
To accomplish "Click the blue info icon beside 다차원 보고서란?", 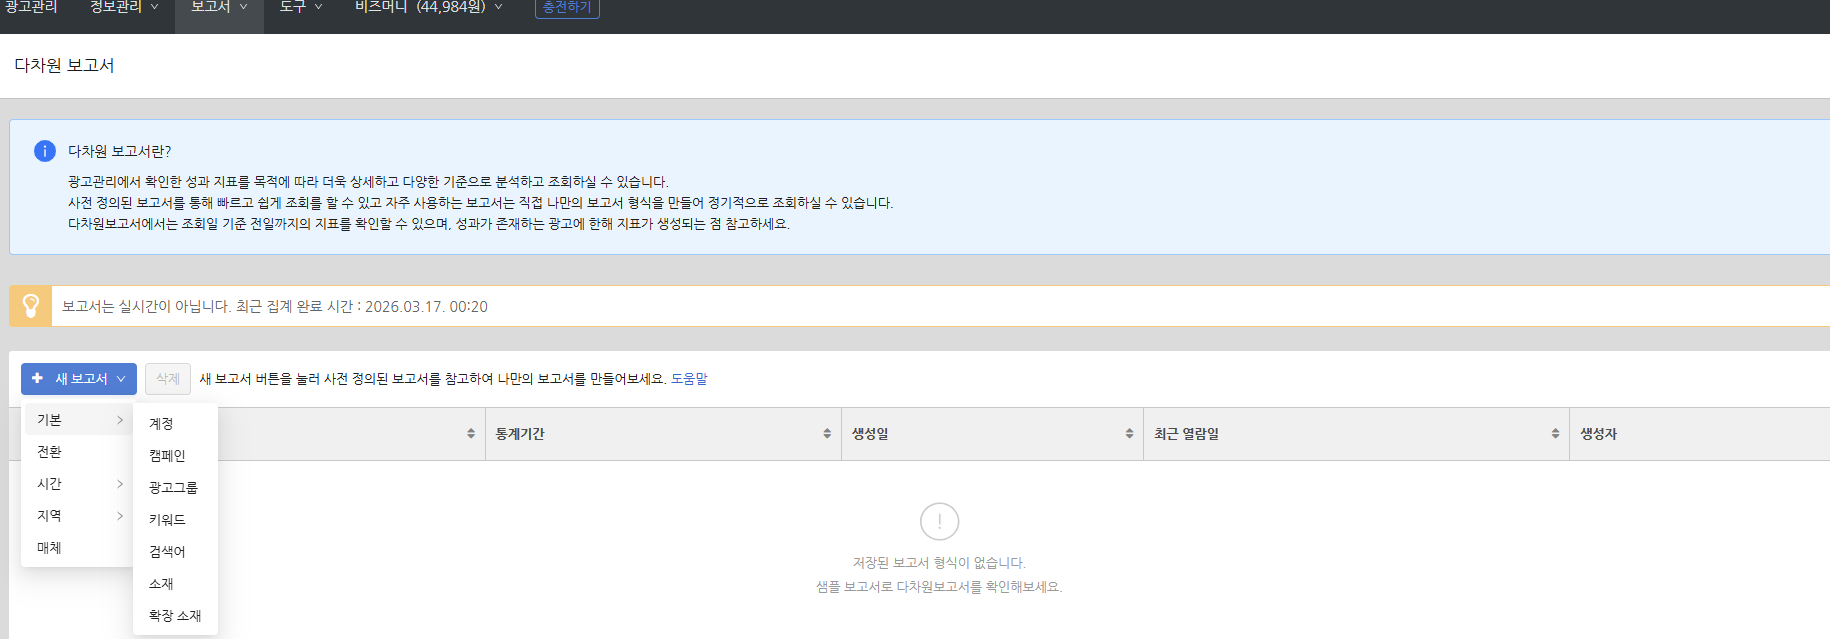I will tap(45, 151).
